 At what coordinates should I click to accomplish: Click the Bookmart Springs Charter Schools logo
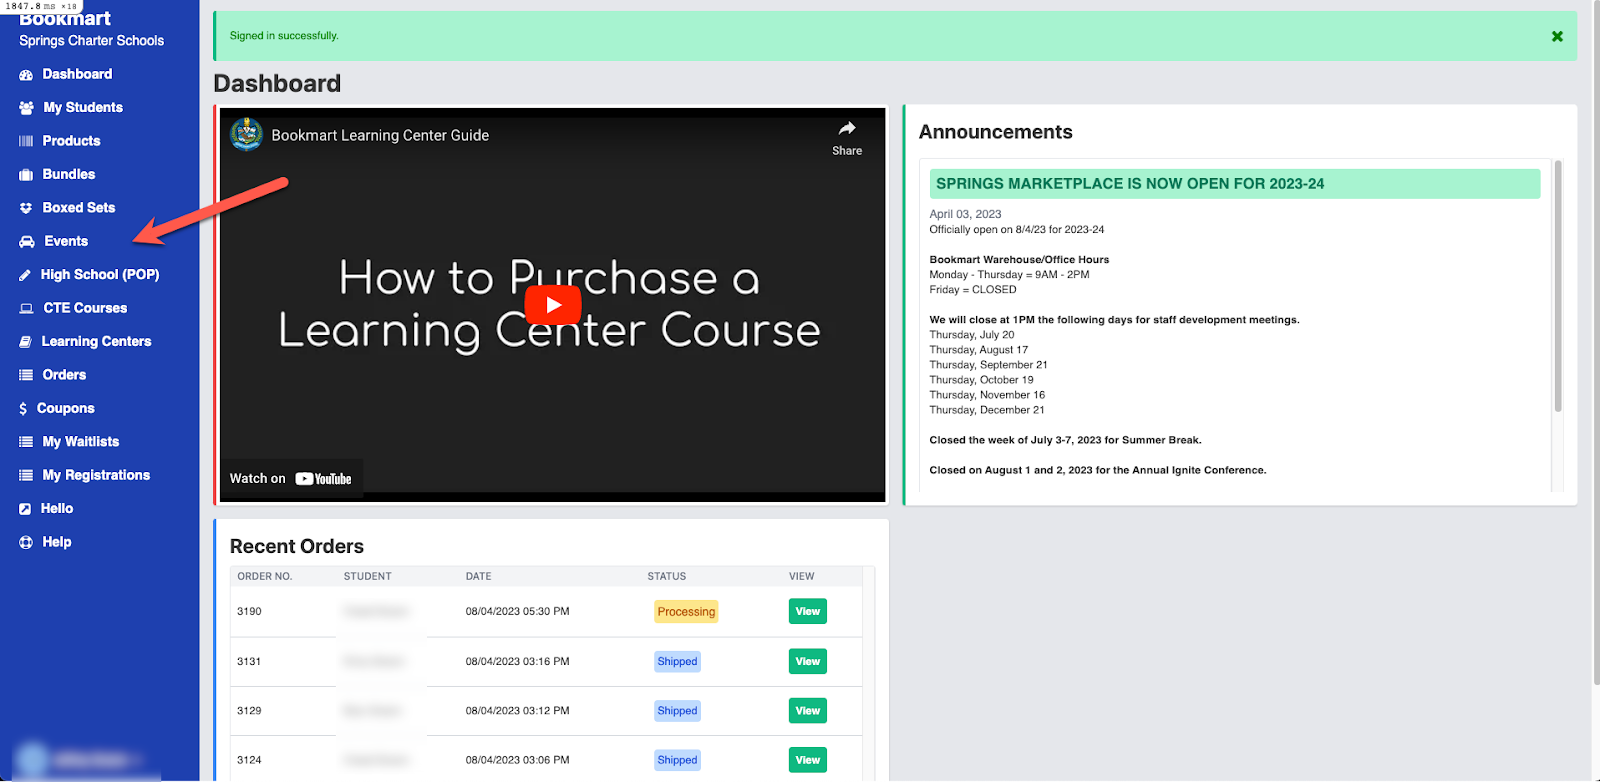[x=91, y=29]
